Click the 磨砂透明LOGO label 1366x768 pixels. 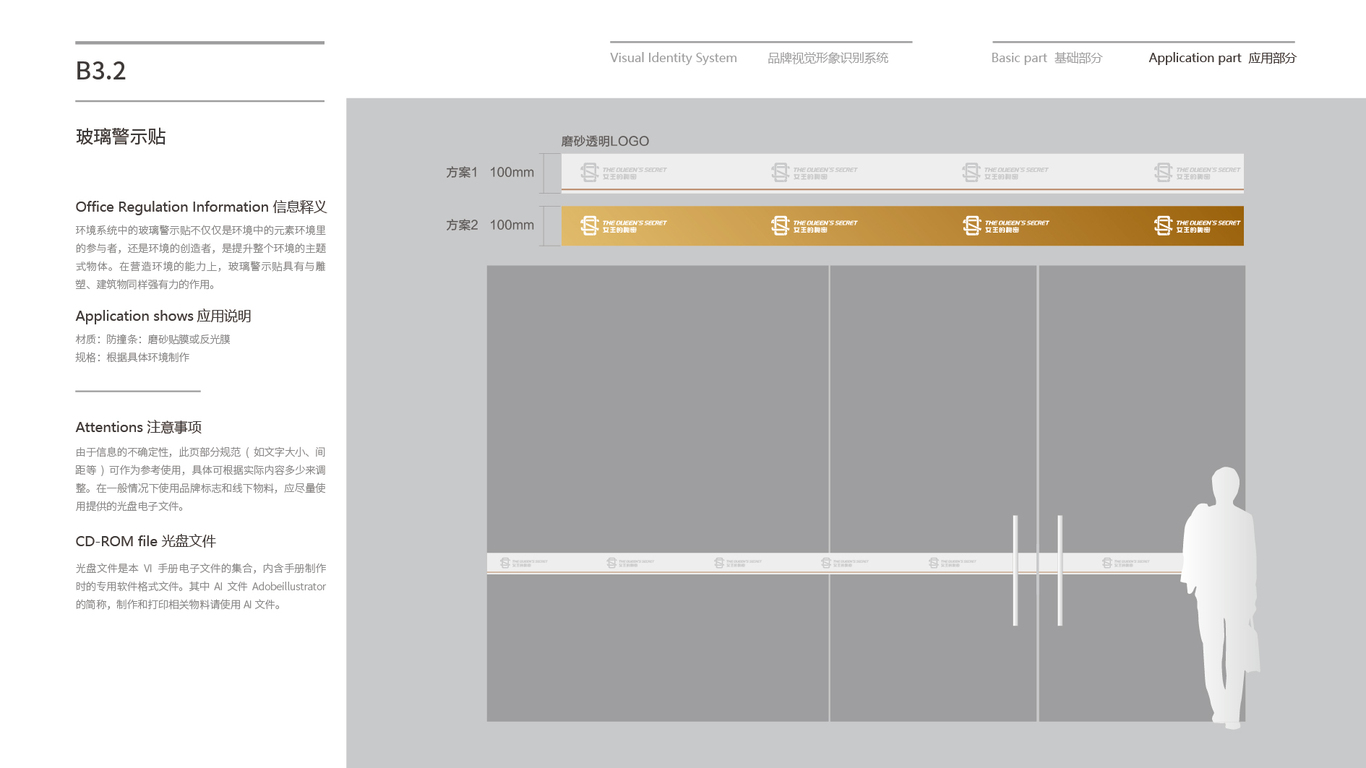click(x=605, y=141)
